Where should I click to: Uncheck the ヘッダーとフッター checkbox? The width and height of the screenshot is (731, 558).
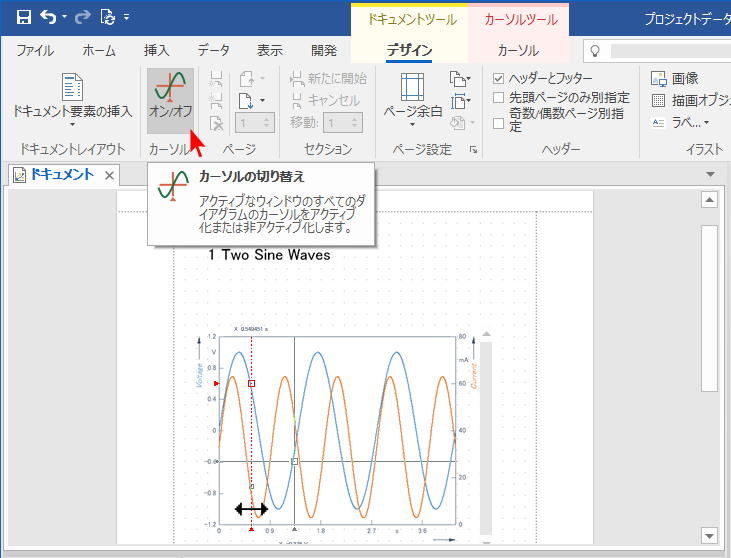[498, 78]
